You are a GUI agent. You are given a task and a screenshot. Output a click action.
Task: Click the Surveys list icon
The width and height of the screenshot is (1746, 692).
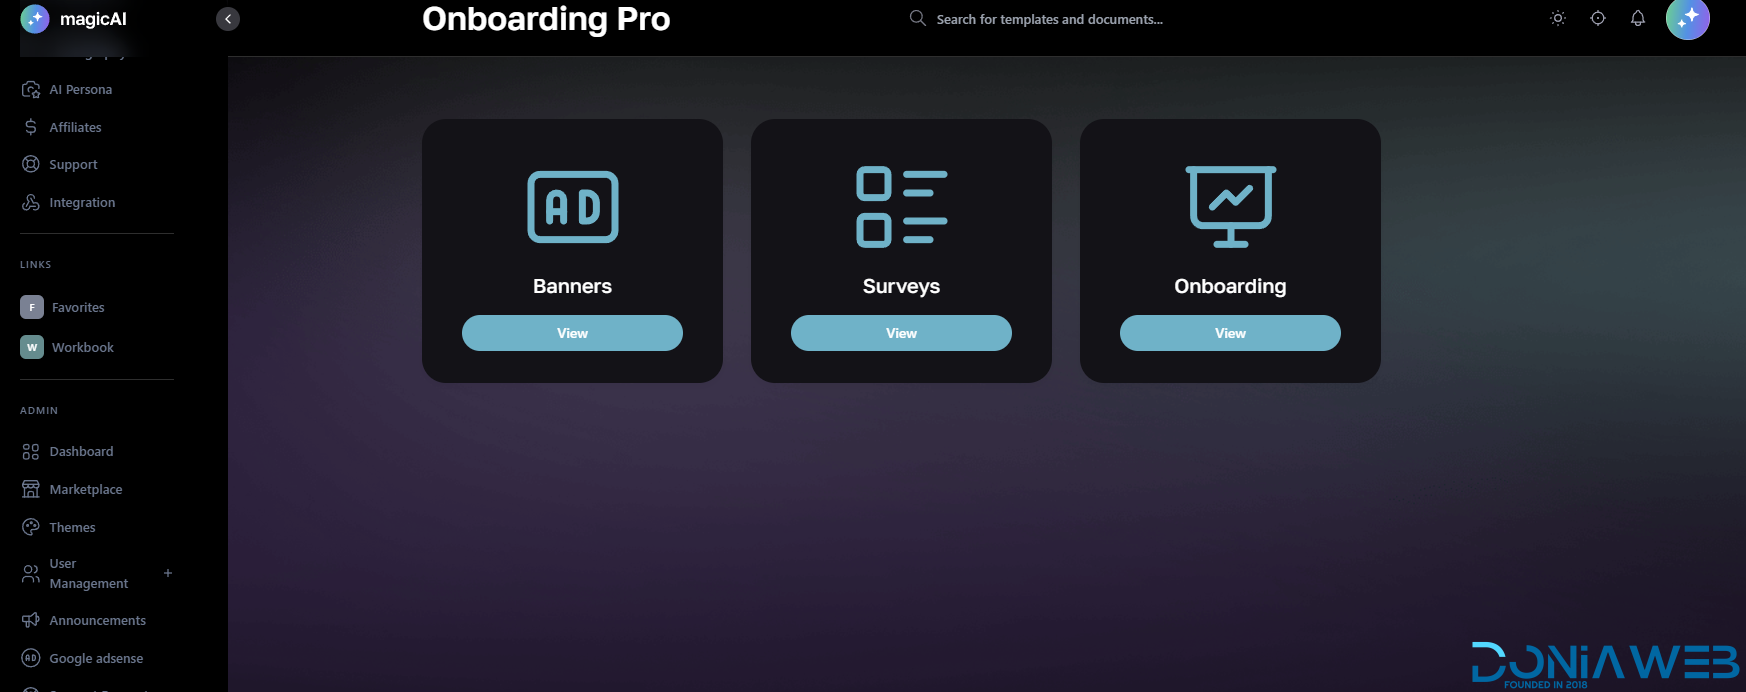click(x=901, y=207)
